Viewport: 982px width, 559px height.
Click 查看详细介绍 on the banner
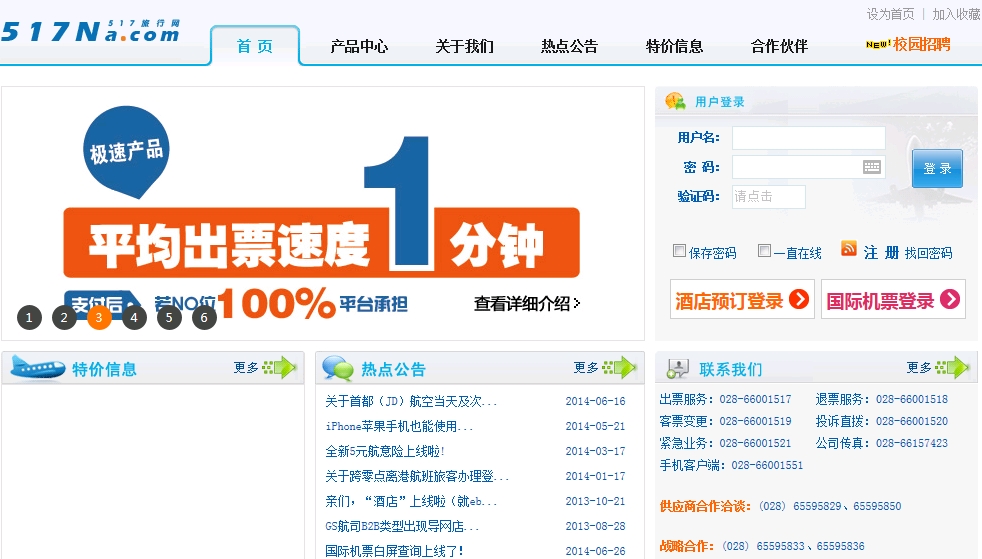point(527,304)
